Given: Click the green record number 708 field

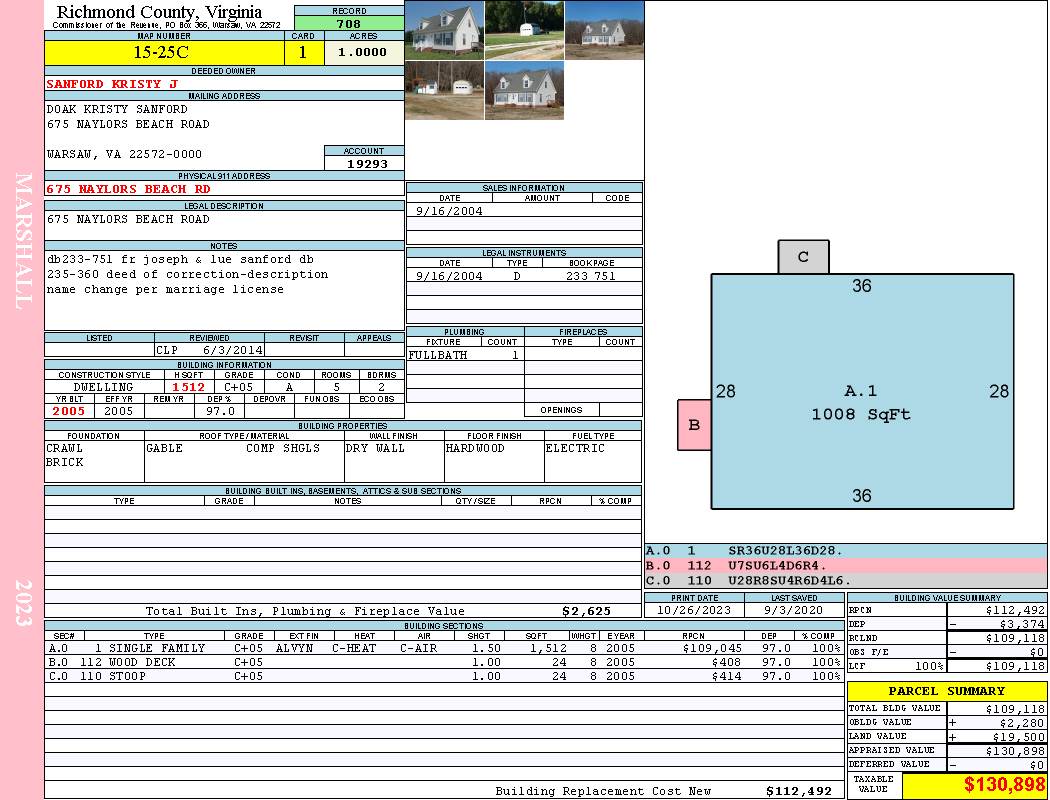Looking at the screenshot, I should tap(349, 24).
